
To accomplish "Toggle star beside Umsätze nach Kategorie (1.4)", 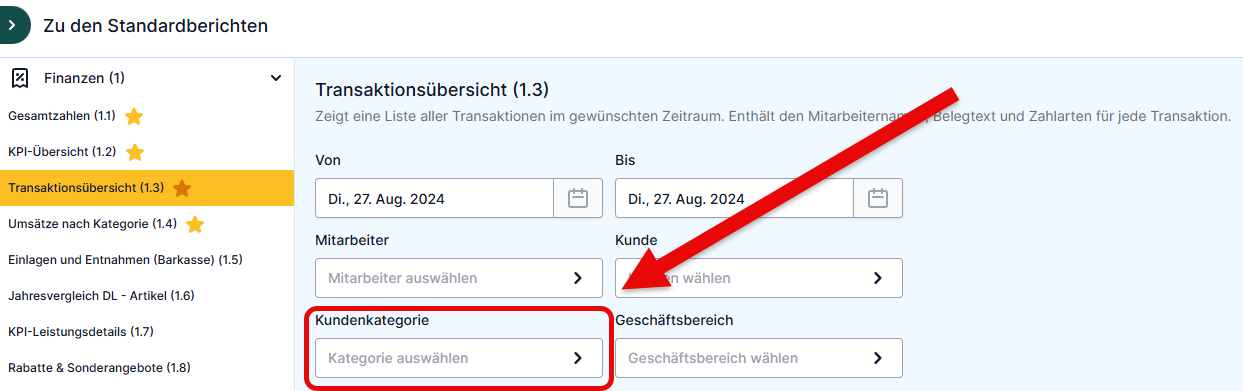I will [x=195, y=224].
